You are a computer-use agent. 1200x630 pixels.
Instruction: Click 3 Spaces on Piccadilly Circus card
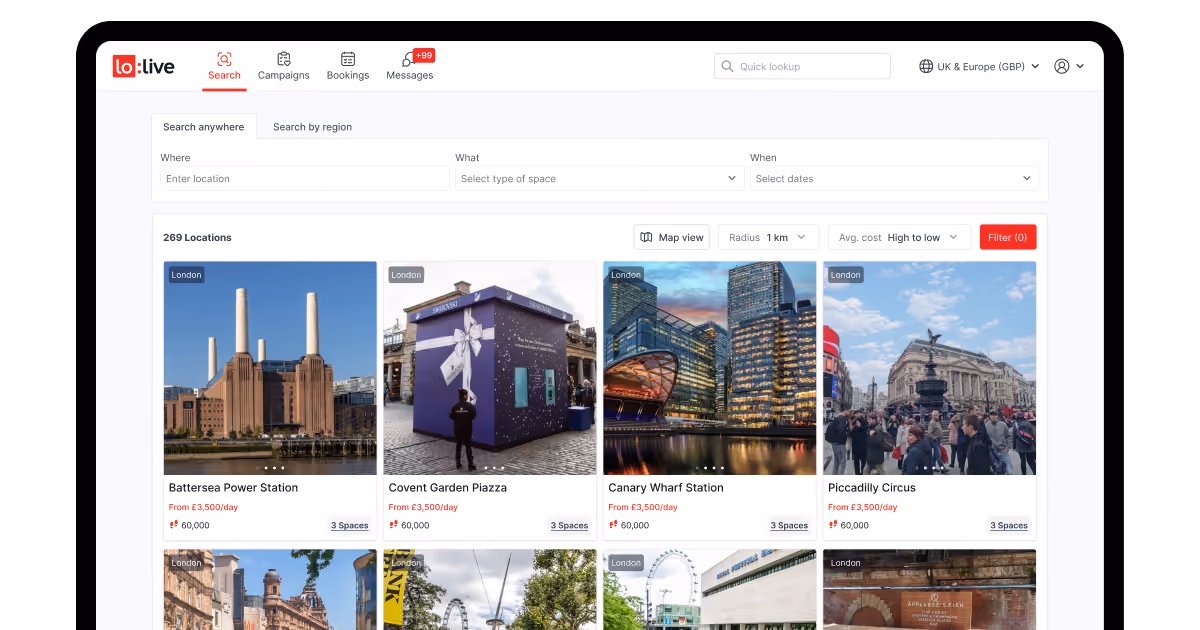tap(1010, 525)
